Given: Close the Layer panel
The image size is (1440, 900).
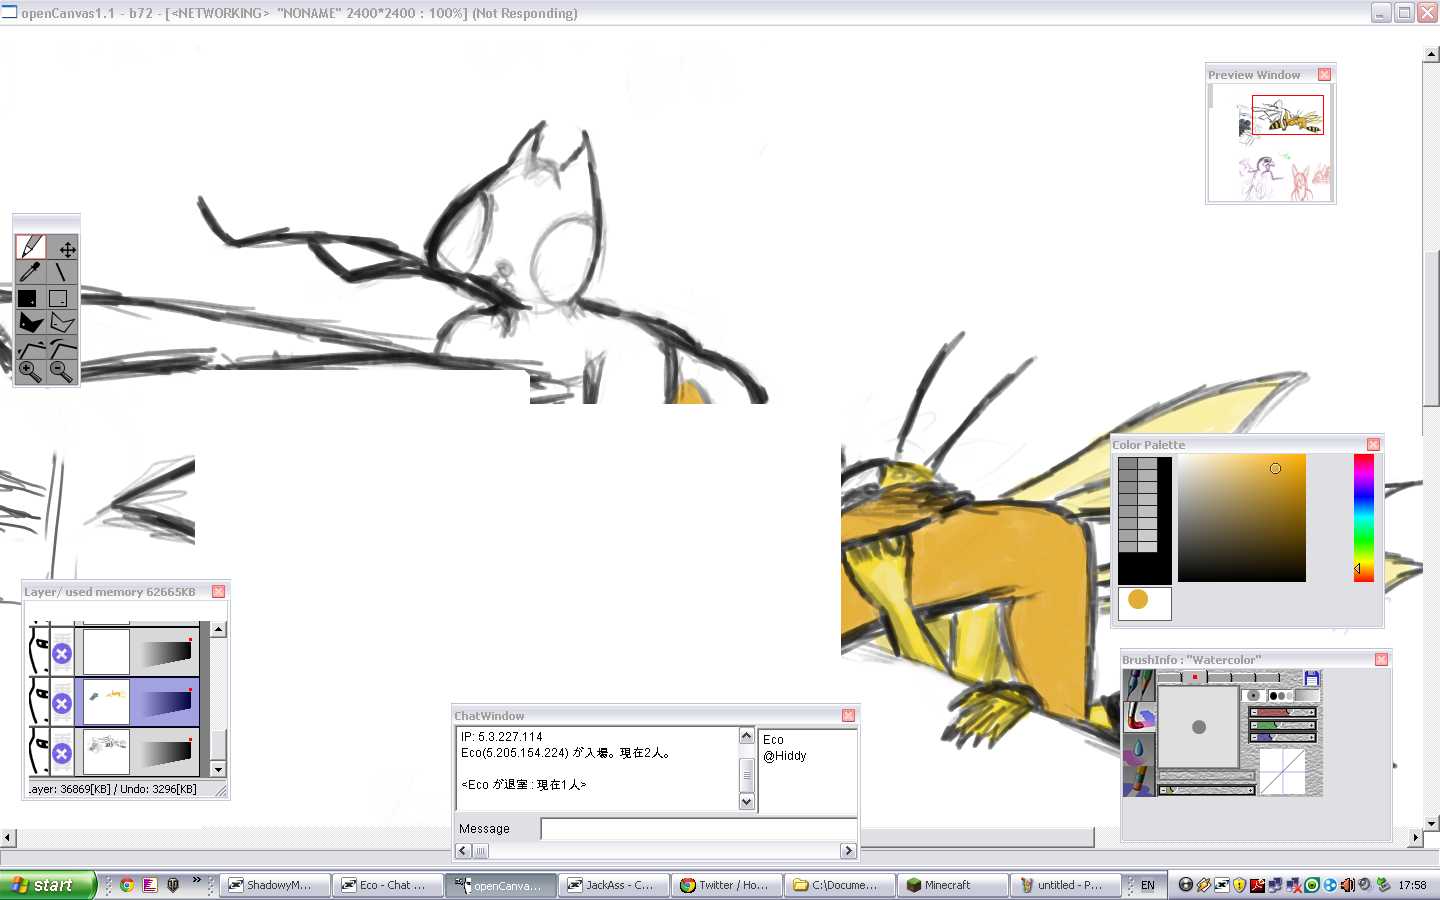Looking at the screenshot, I should tap(218, 592).
